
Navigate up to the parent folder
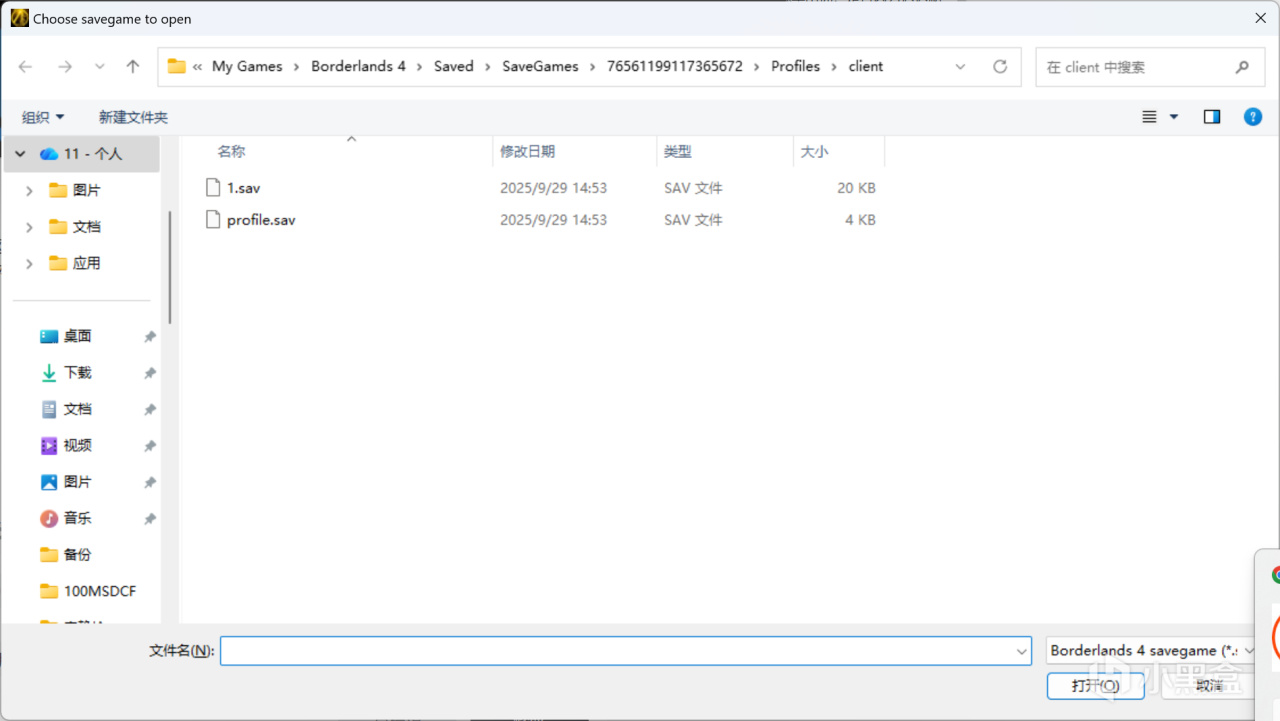pos(133,67)
